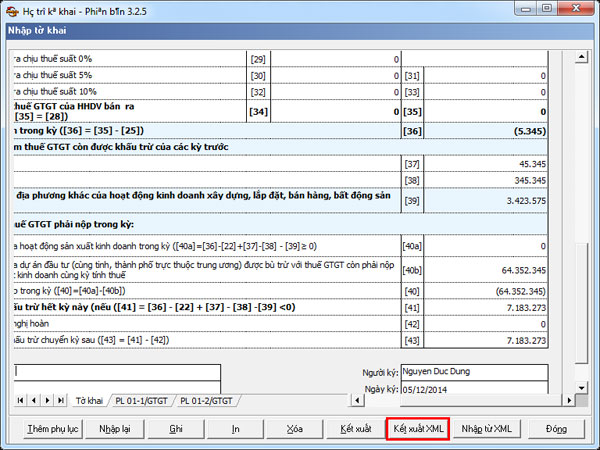Image resolution: width=600 pixels, height=450 pixels.
Task: Print using the In button
Action: [235, 429]
